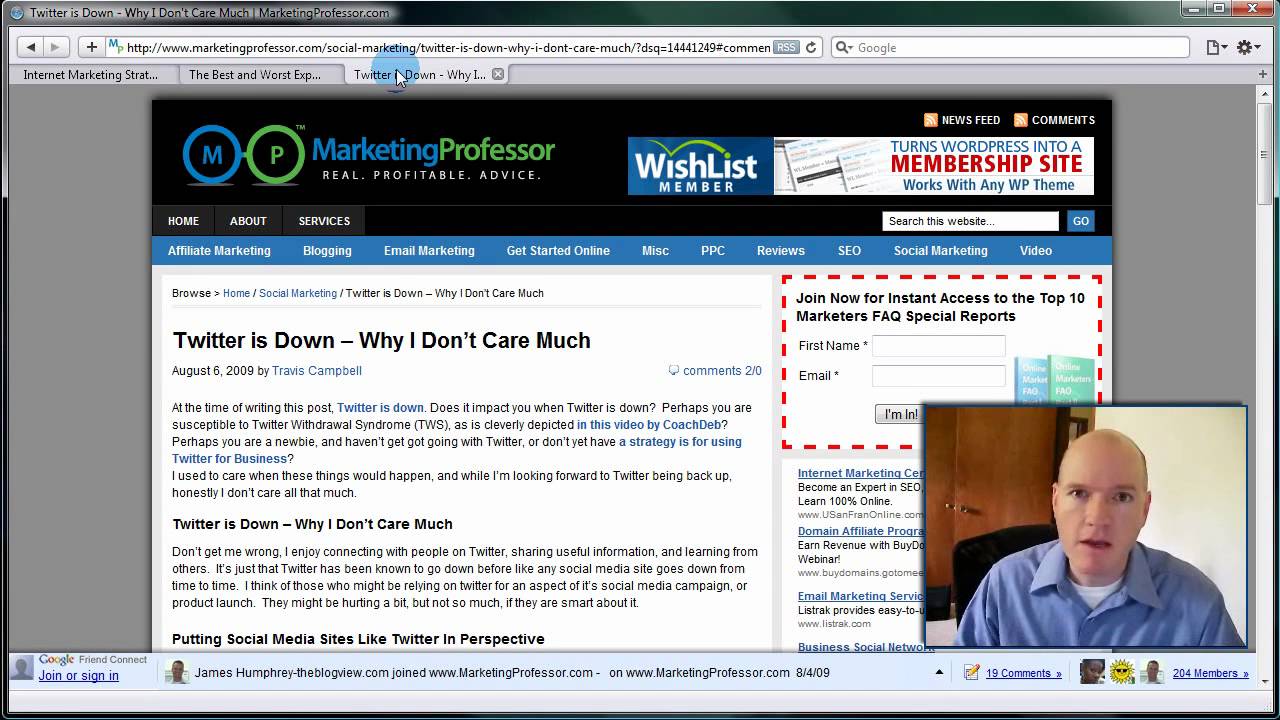Click the sun-face member avatar

(1122, 672)
